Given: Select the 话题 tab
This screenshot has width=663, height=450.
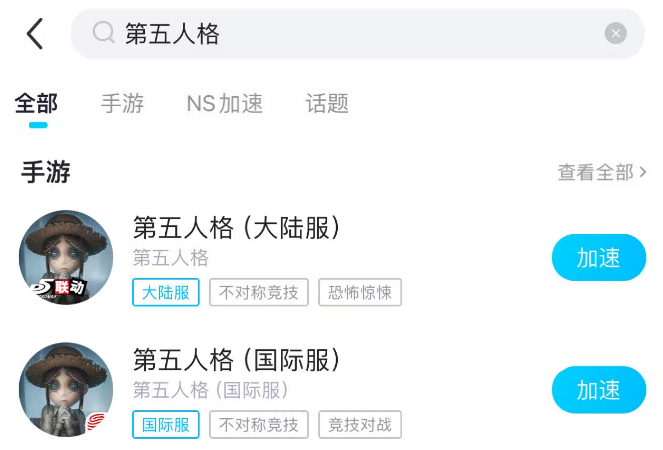Looking at the screenshot, I should (327, 103).
